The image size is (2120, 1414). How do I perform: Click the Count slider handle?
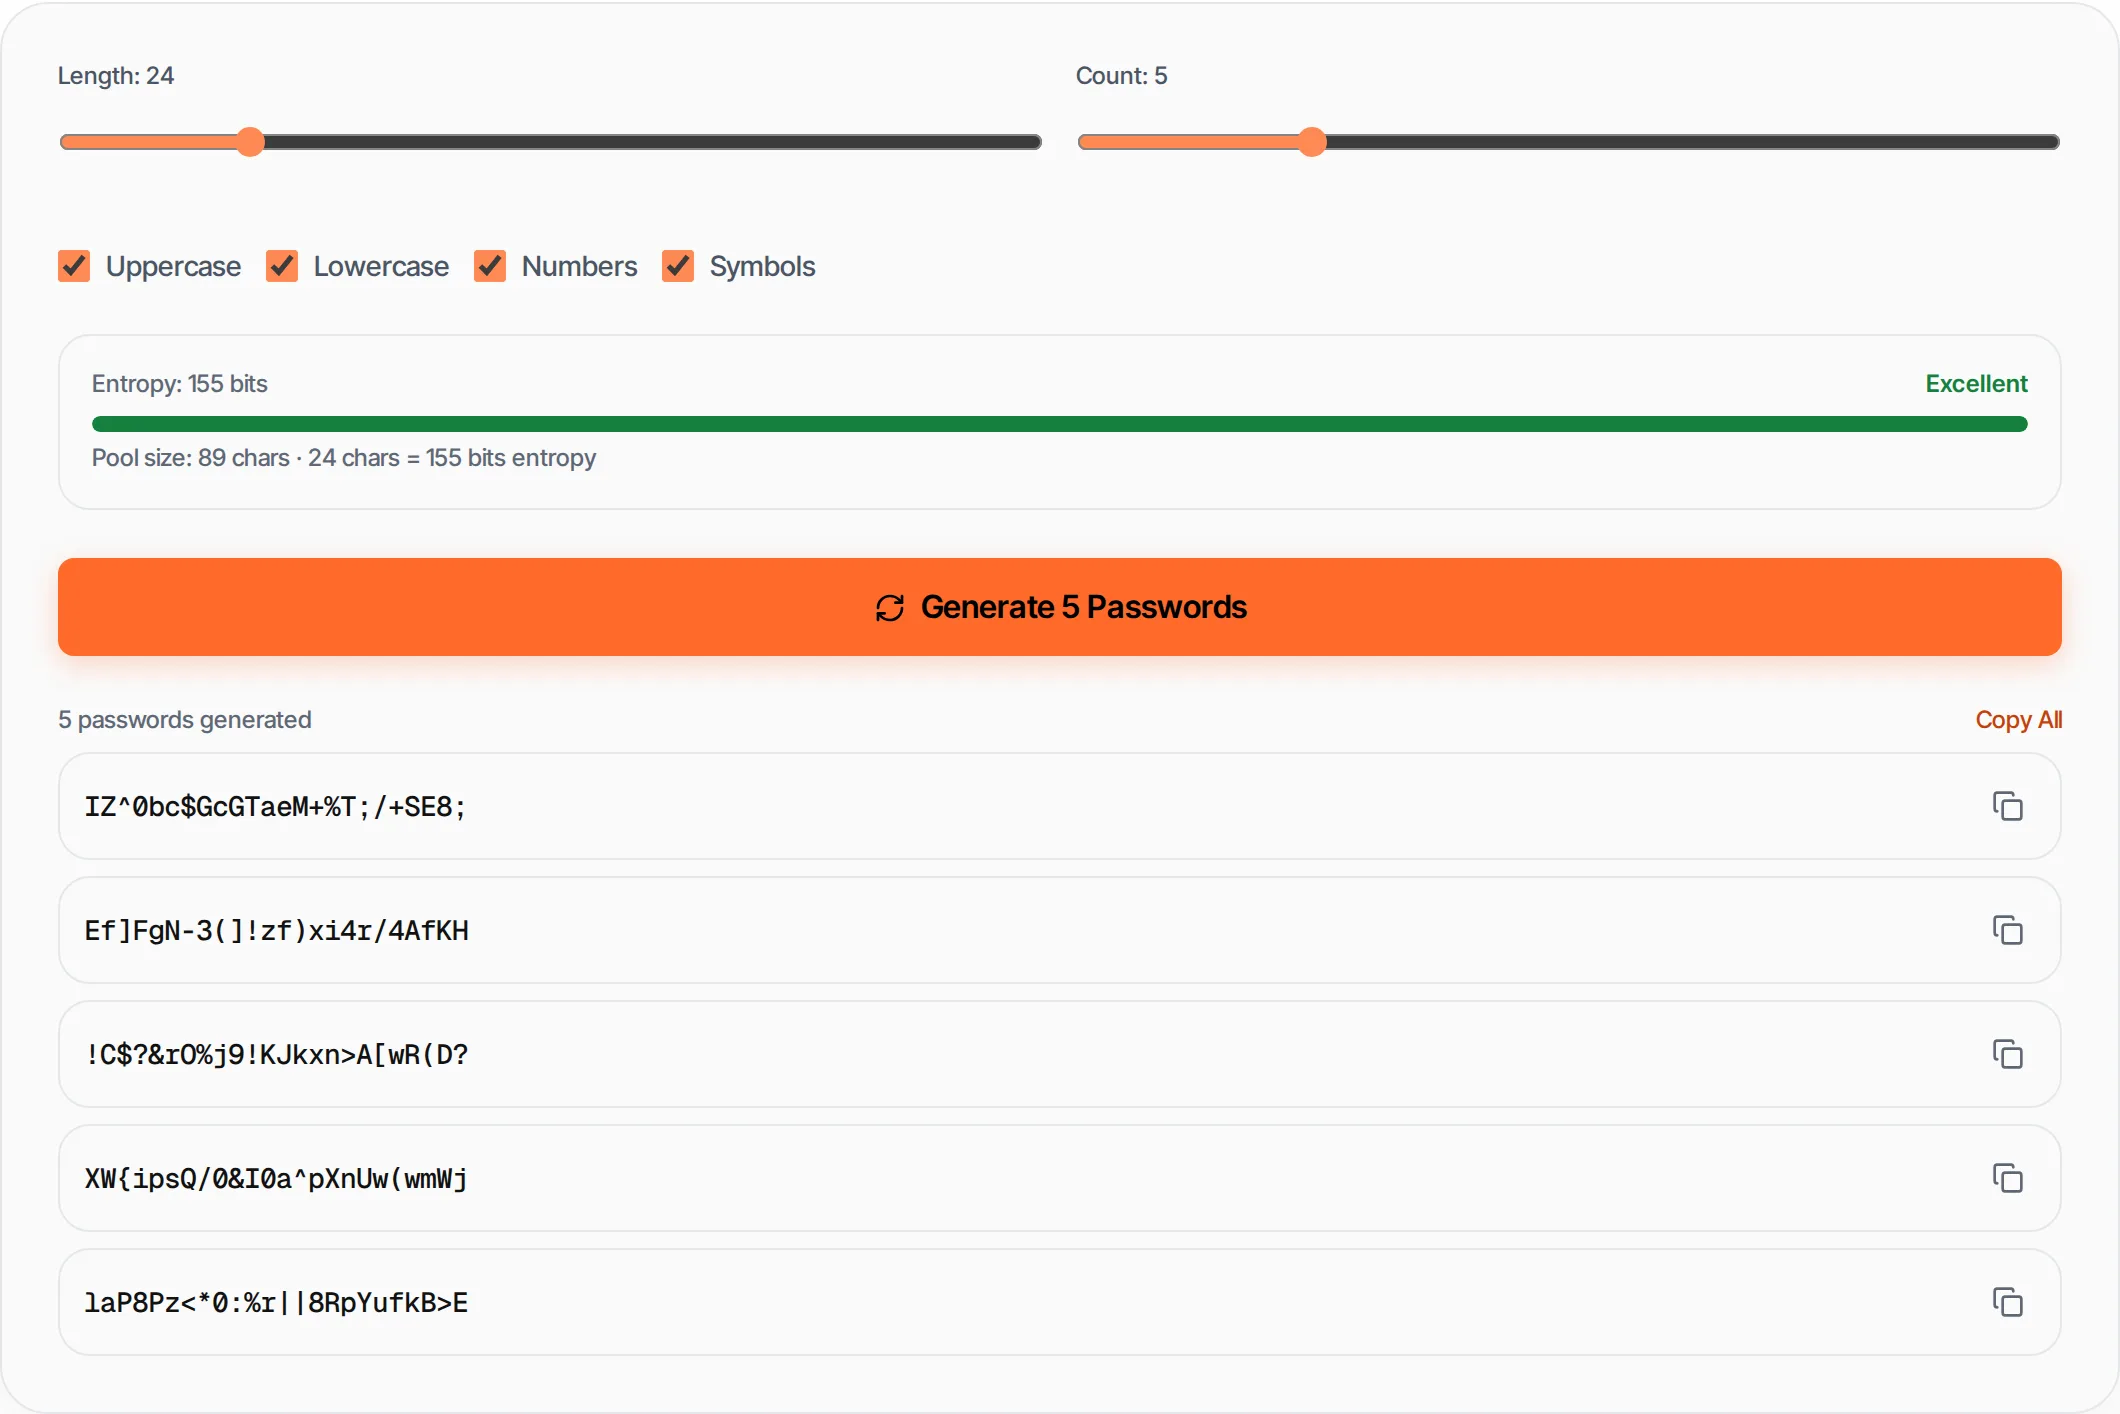(x=1312, y=142)
